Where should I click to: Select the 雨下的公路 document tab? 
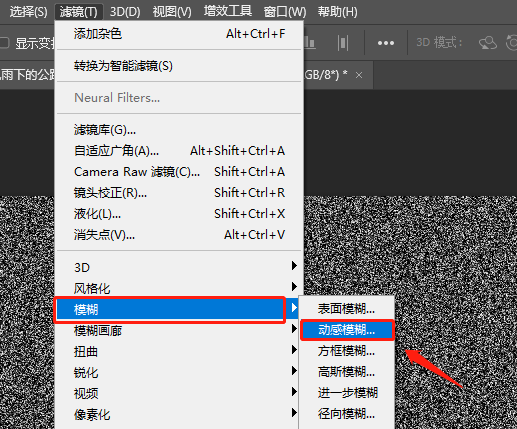[x=27, y=75]
